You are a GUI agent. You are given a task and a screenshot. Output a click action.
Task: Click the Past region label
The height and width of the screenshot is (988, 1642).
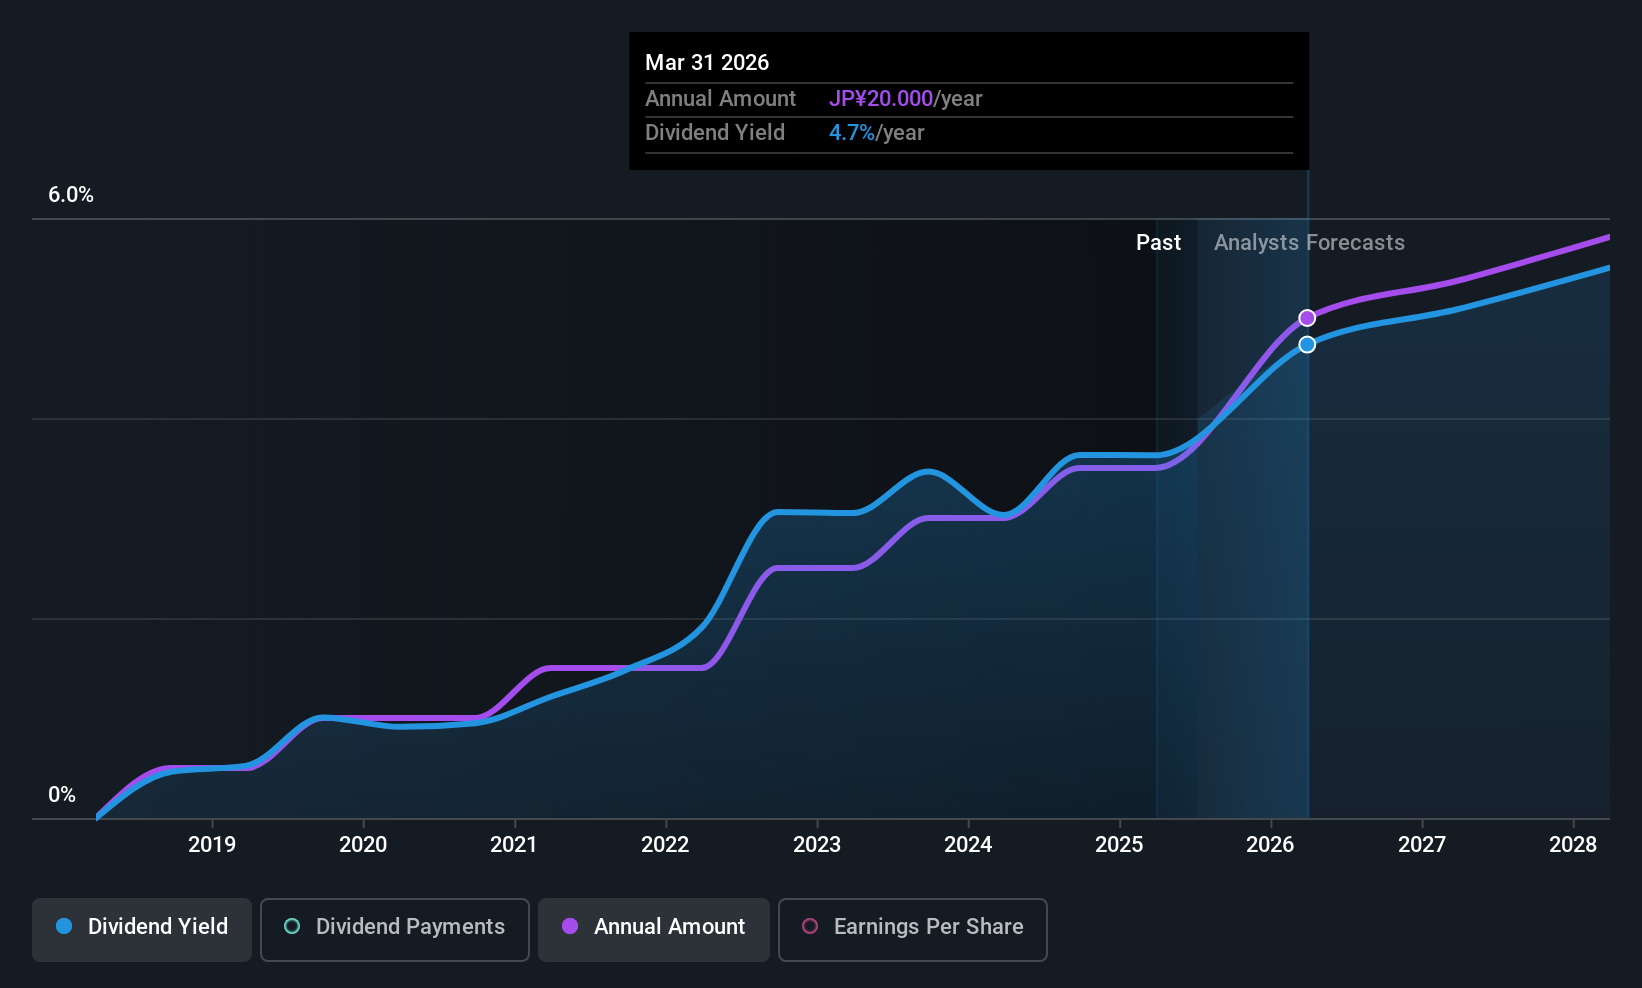point(1158,242)
